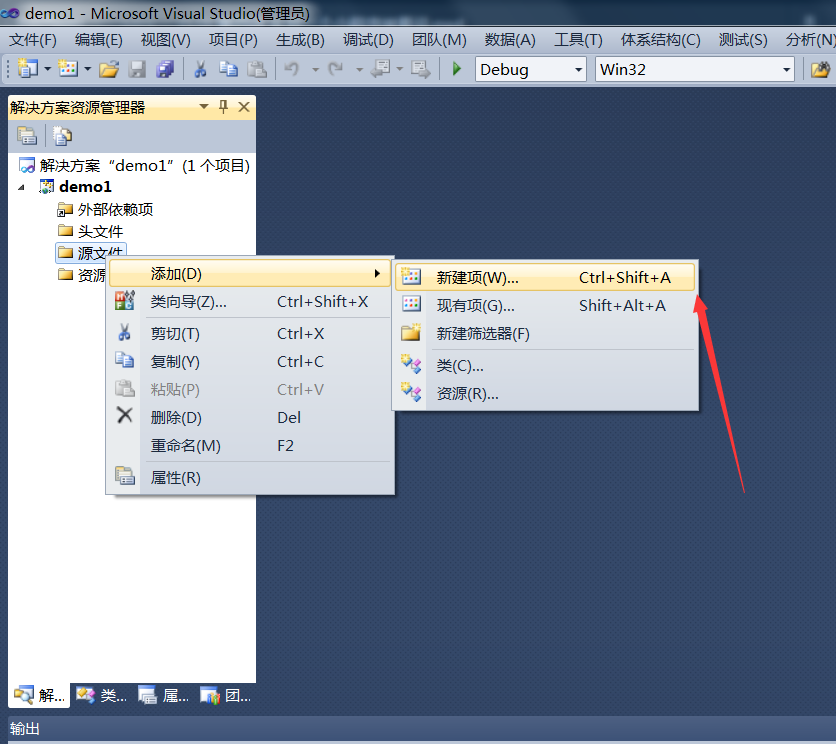836x744 pixels.
Task: Choose 剪切(T) in the context menu
Action: pyautogui.click(x=250, y=334)
